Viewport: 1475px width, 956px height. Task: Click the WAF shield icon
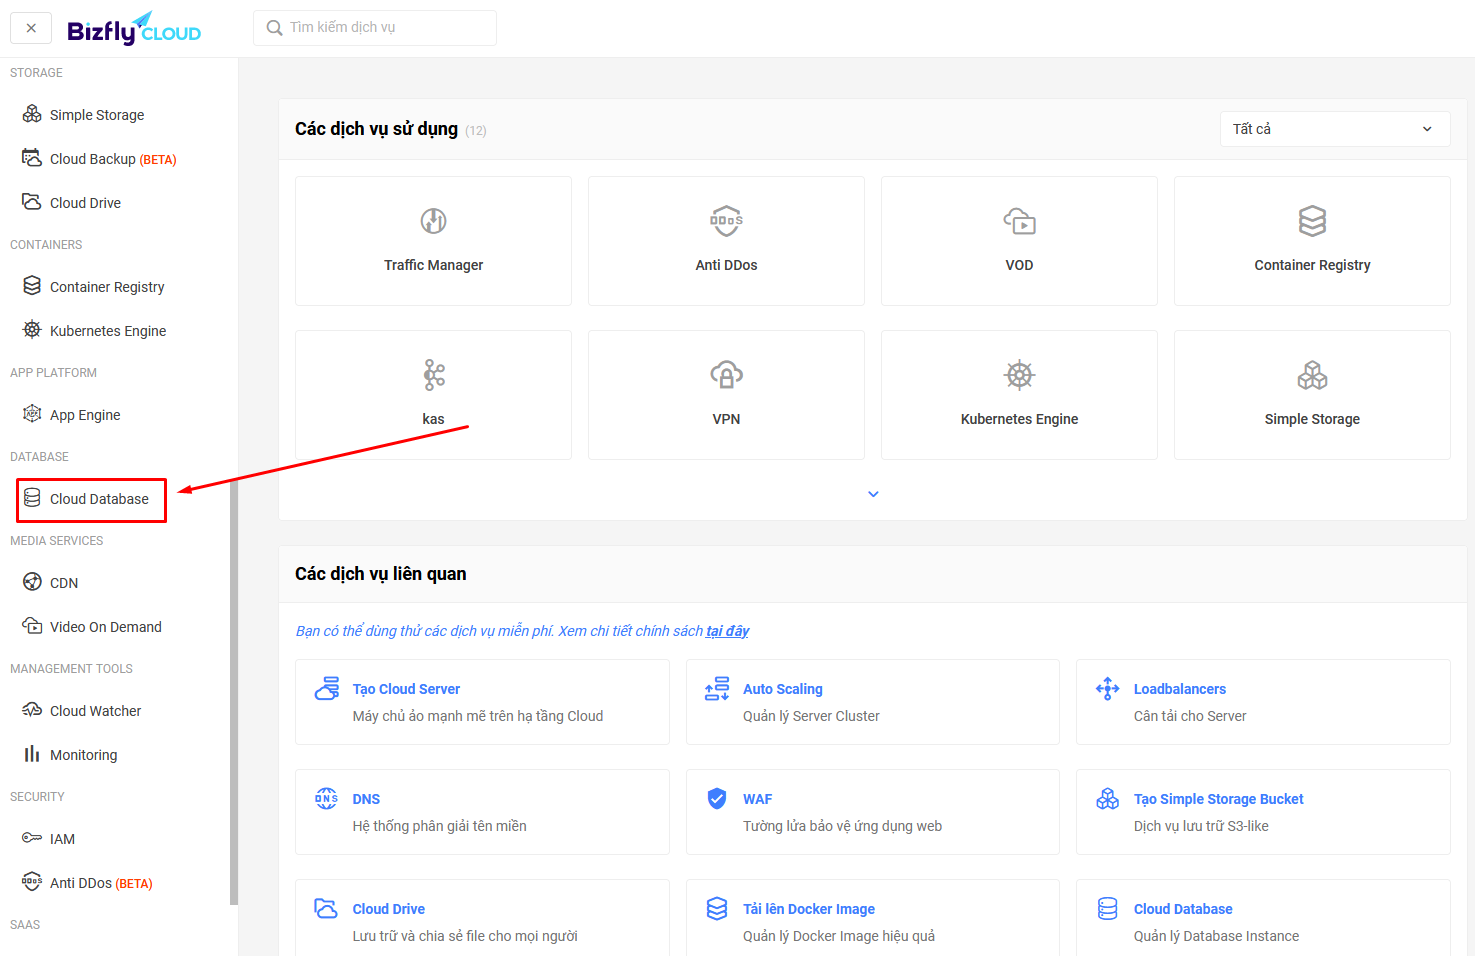click(x=717, y=798)
